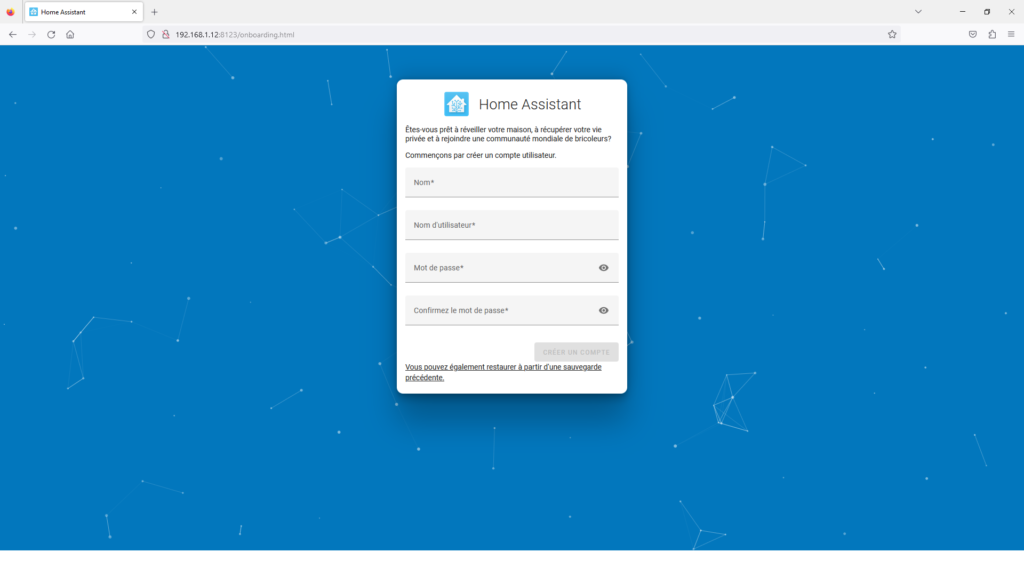Click the CRÉER UN COMPTE button
Image resolution: width=1024 pixels, height=576 pixels.
[576, 351]
